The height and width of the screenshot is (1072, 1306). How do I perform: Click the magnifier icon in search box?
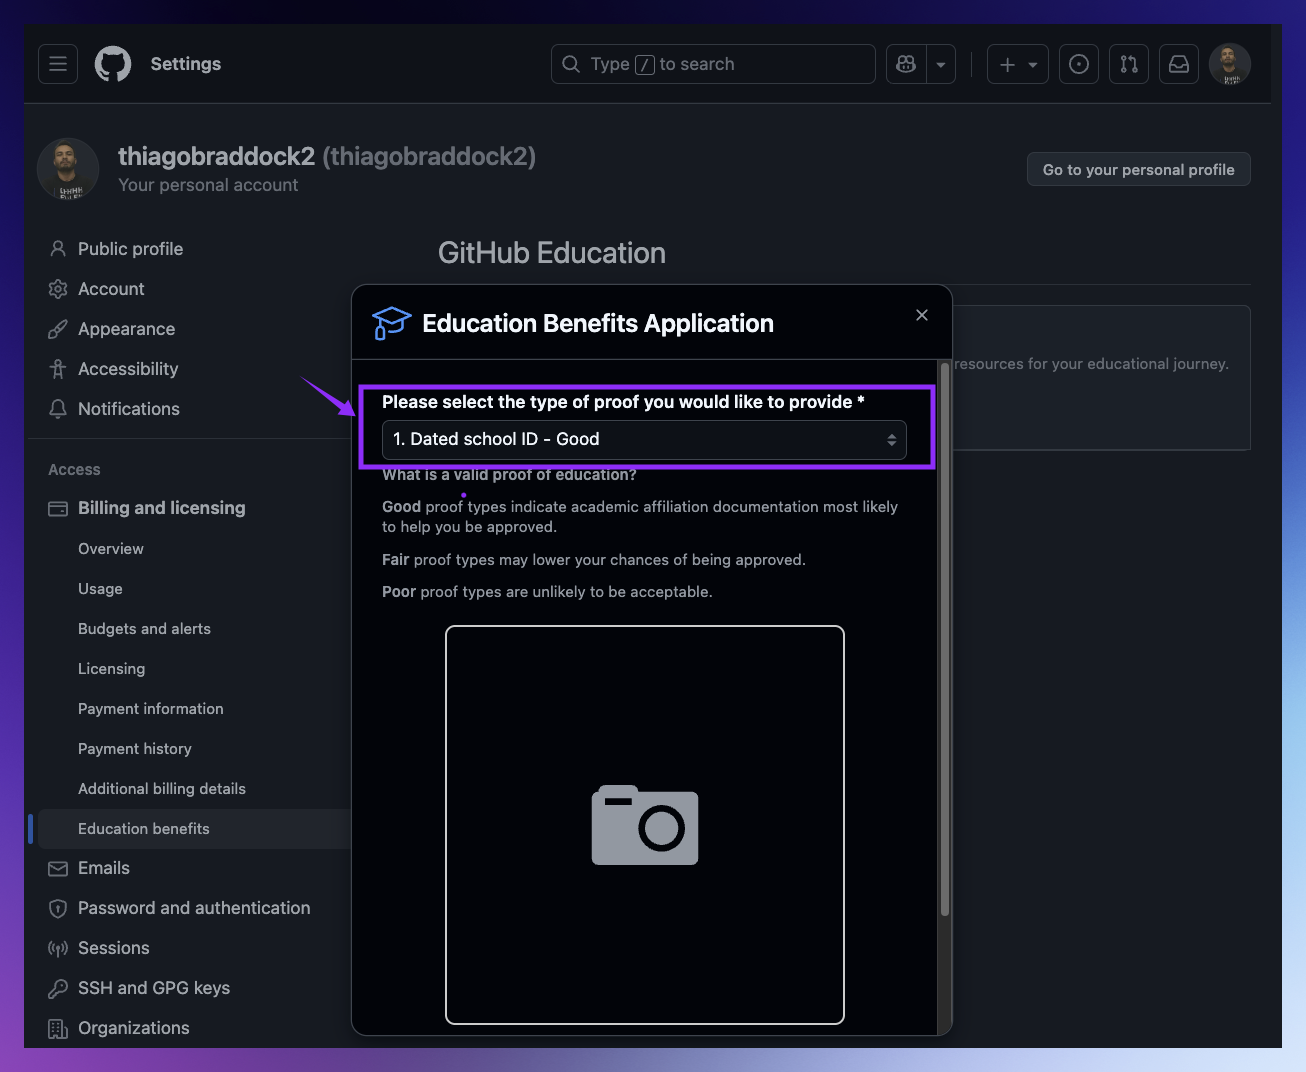click(571, 64)
